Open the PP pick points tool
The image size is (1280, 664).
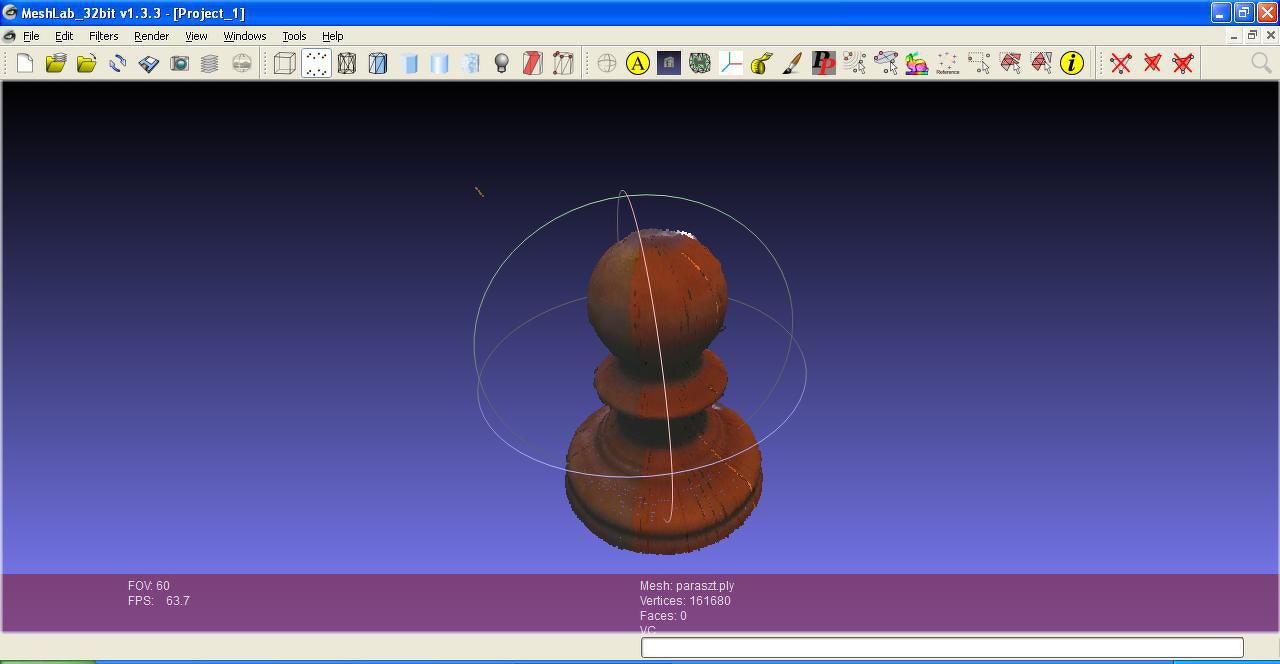[824, 63]
